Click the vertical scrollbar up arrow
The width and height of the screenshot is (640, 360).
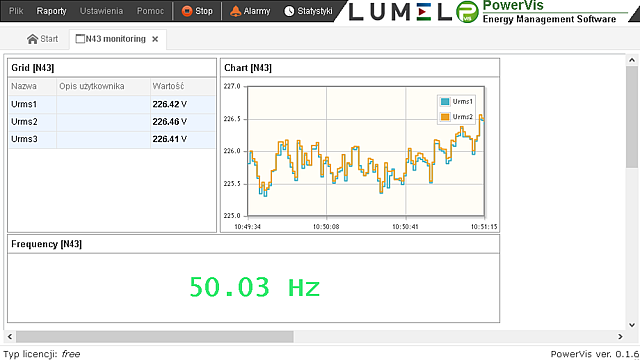coord(632,60)
